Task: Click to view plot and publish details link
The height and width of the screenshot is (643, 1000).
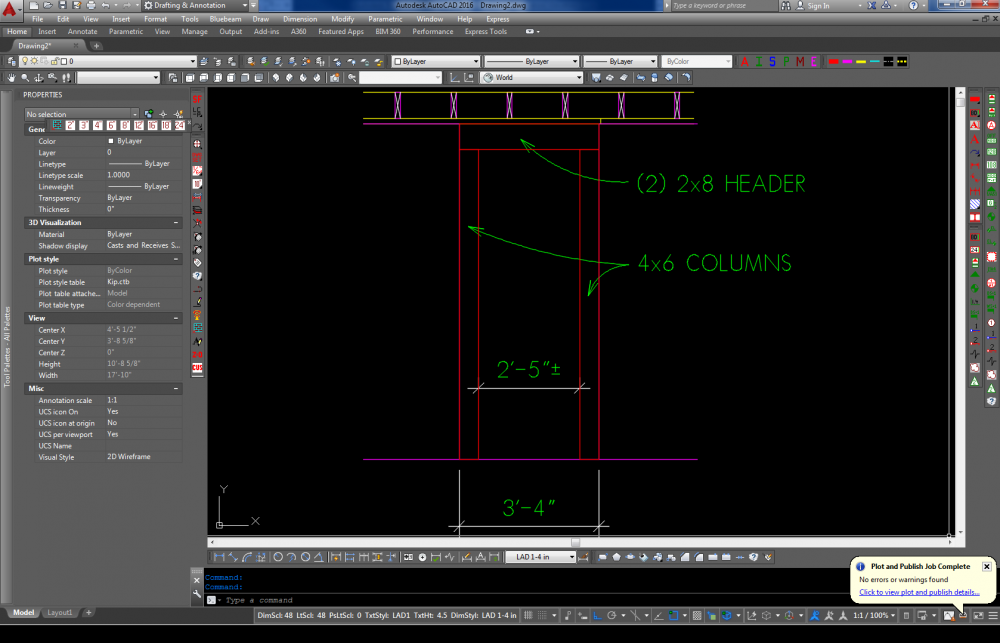Action: pyautogui.click(x=919, y=592)
